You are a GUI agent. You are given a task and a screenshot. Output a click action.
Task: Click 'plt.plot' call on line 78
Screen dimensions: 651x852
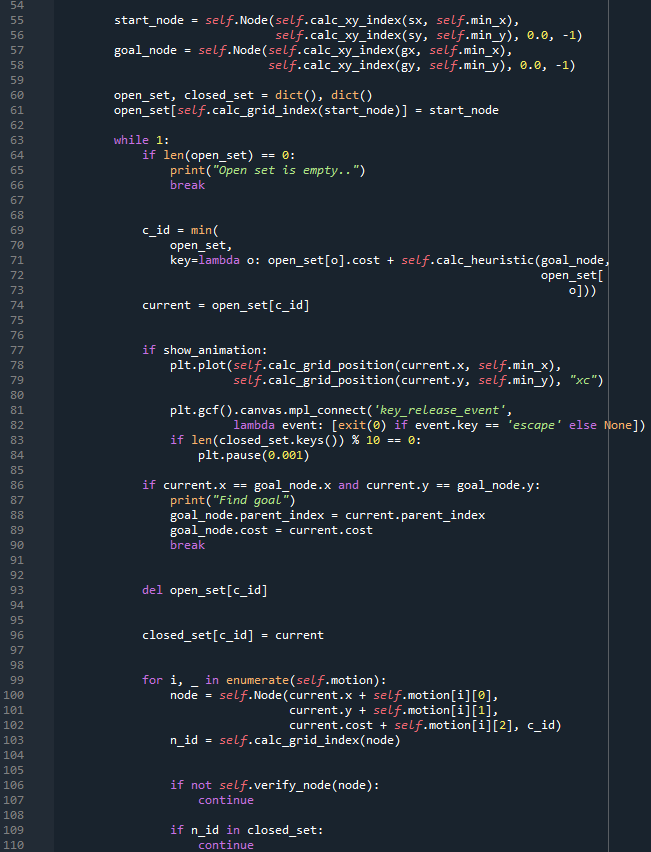click(x=198, y=365)
